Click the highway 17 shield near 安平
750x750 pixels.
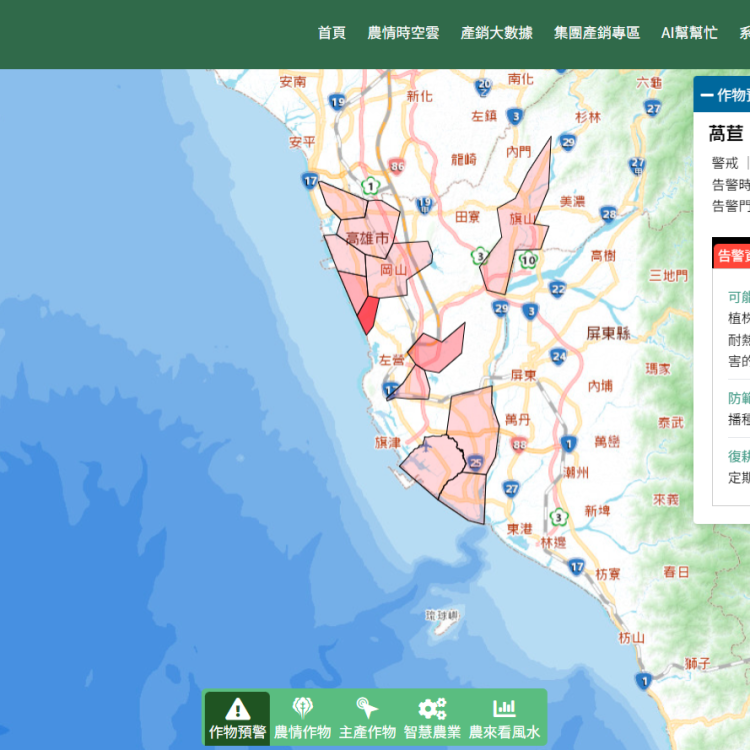click(311, 181)
